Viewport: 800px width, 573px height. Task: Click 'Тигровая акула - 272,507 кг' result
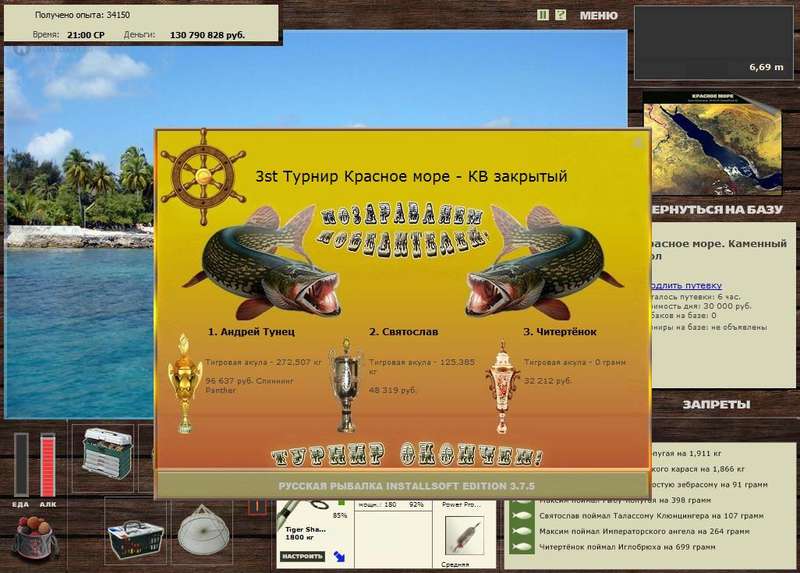coord(263,362)
